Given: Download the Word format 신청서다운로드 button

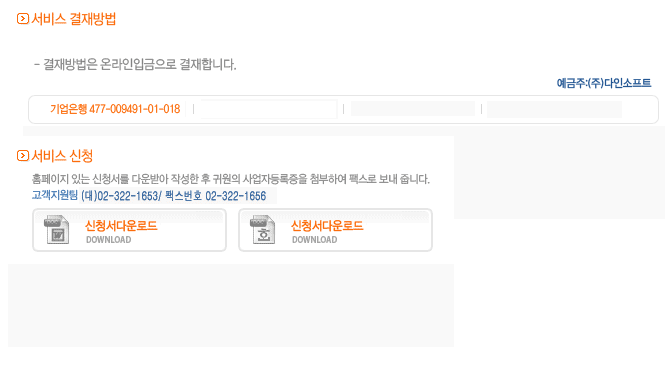Looking at the screenshot, I should [x=130, y=230].
